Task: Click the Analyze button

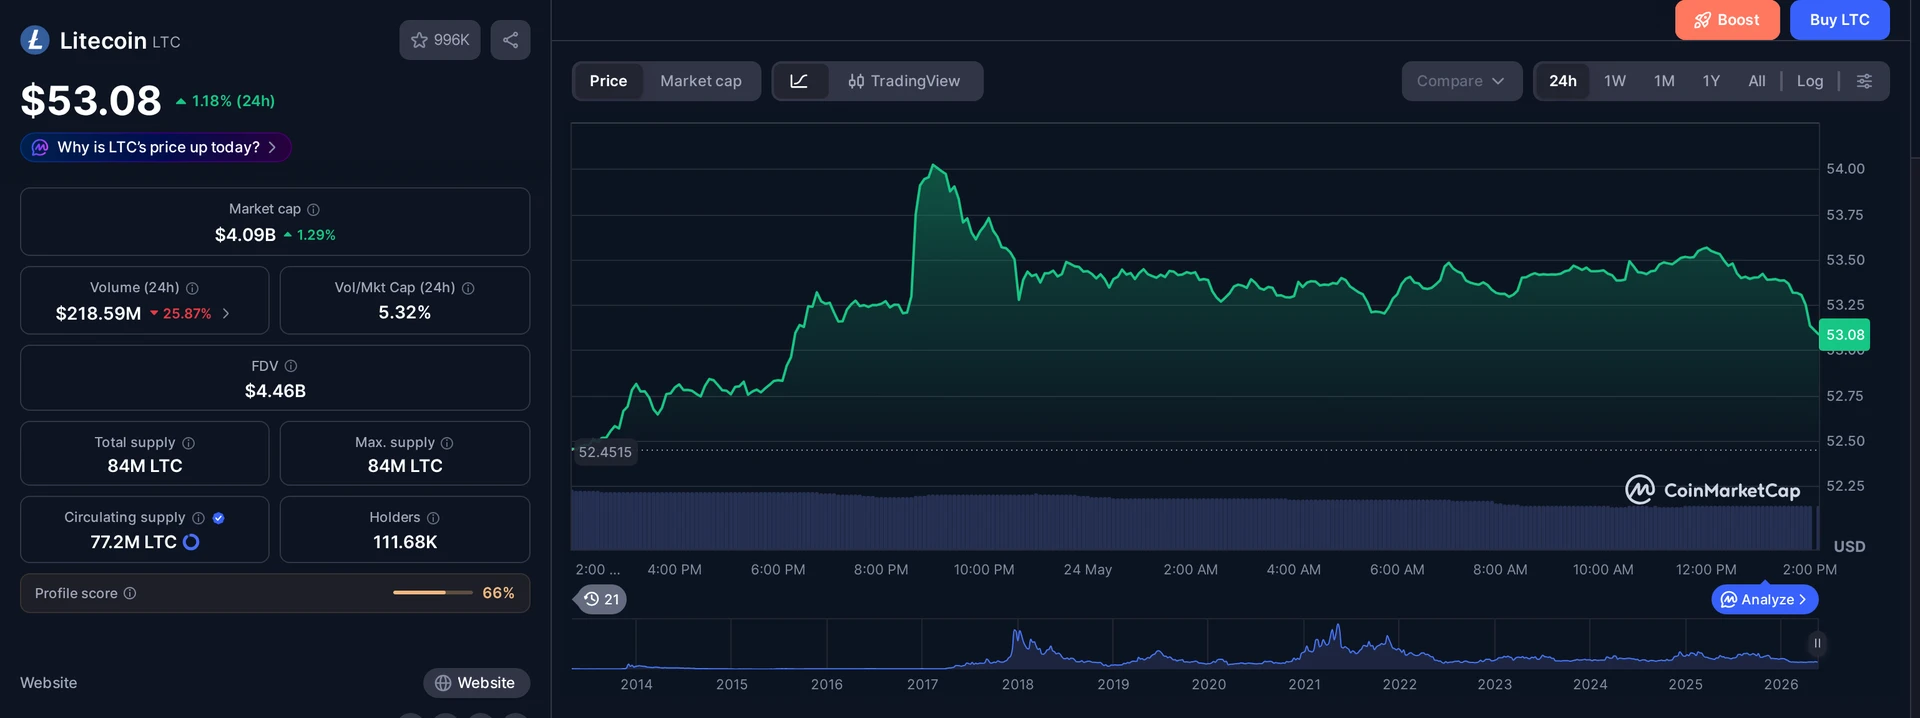Action: pyautogui.click(x=1765, y=599)
